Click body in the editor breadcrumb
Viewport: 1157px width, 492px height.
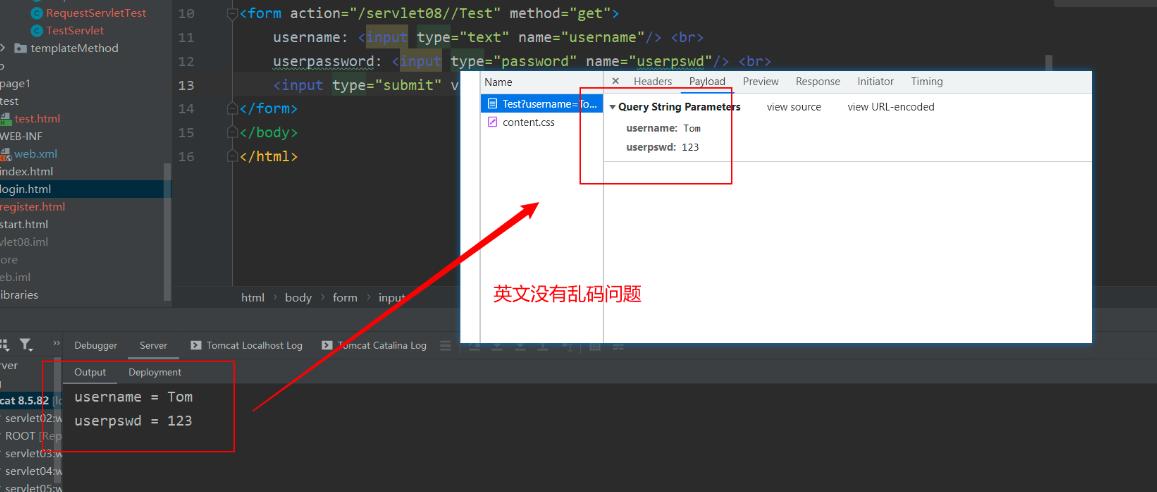[x=298, y=298]
